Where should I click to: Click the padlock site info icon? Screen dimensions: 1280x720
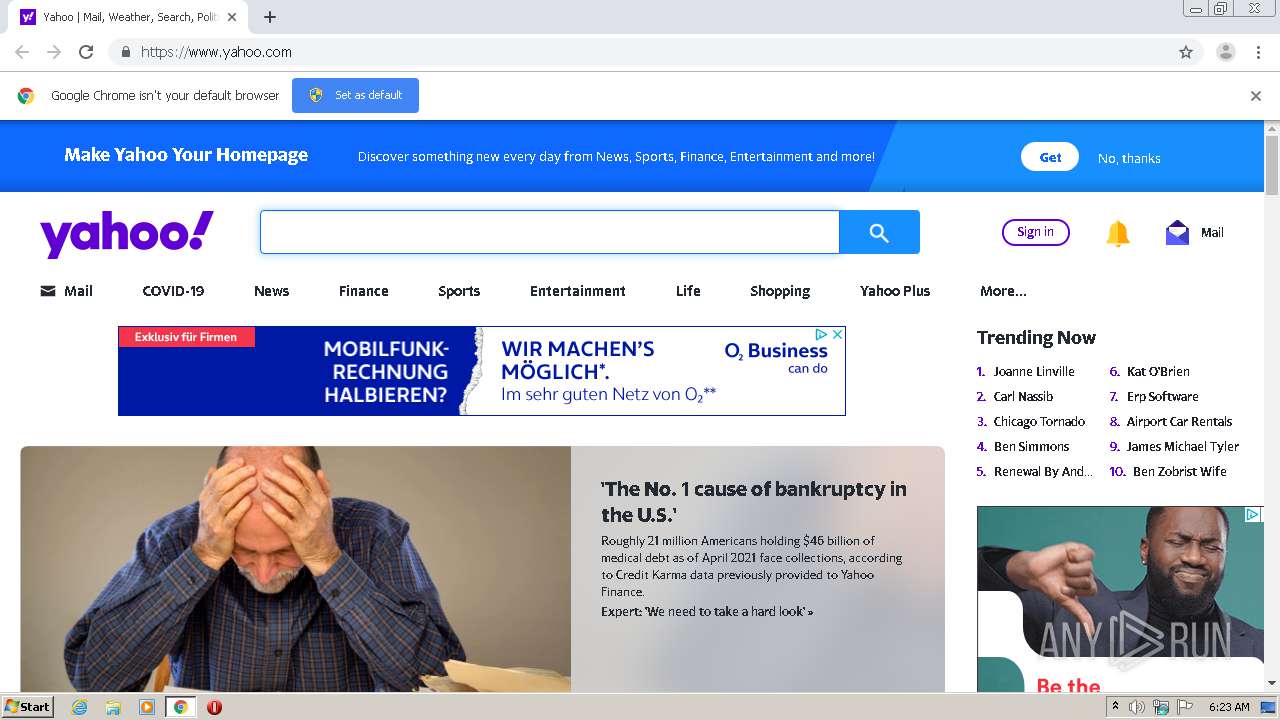pyautogui.click(x=125, y=52)
